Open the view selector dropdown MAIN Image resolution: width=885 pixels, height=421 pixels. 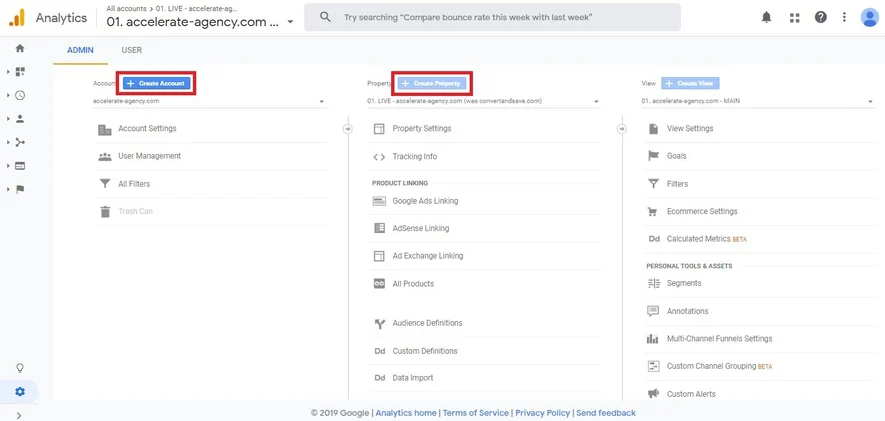coord(758,102)
